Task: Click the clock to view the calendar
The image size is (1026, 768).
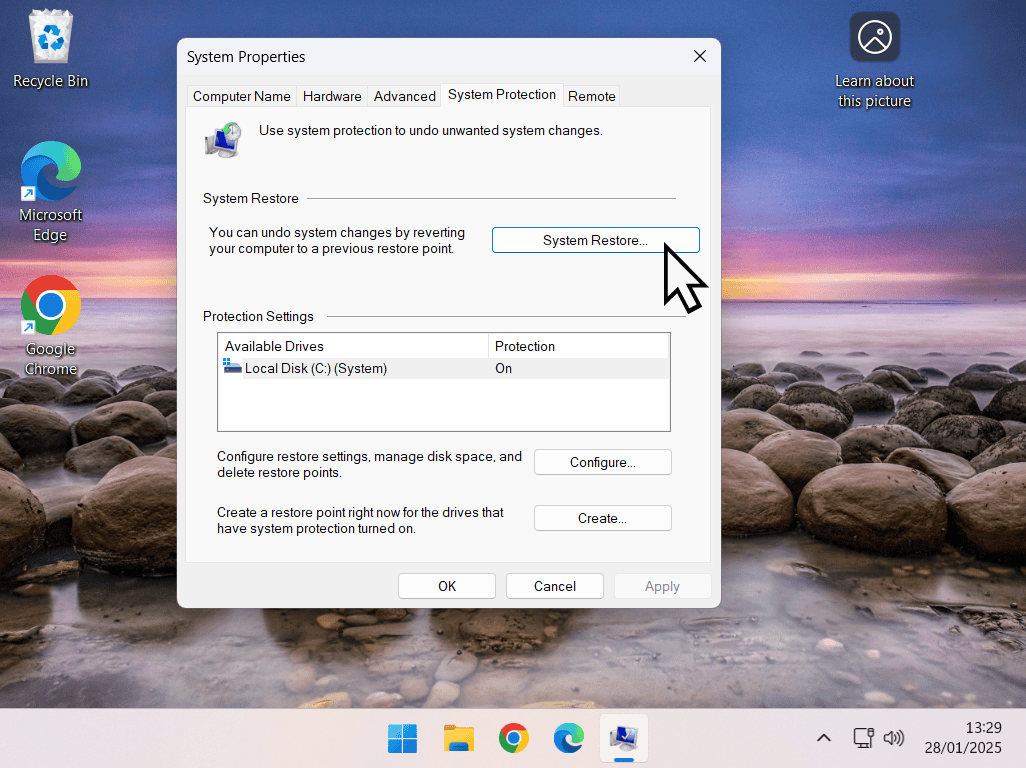Action: tap(963, 737)
